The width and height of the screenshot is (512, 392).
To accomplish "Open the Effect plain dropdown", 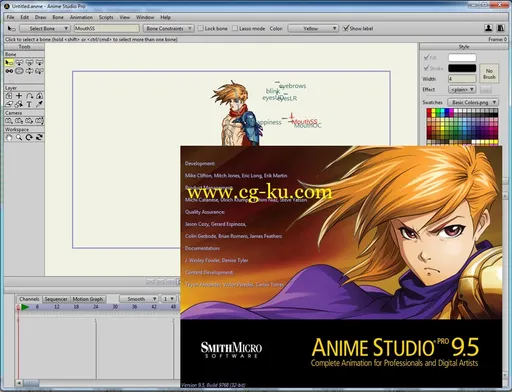I will pos(462,90).
